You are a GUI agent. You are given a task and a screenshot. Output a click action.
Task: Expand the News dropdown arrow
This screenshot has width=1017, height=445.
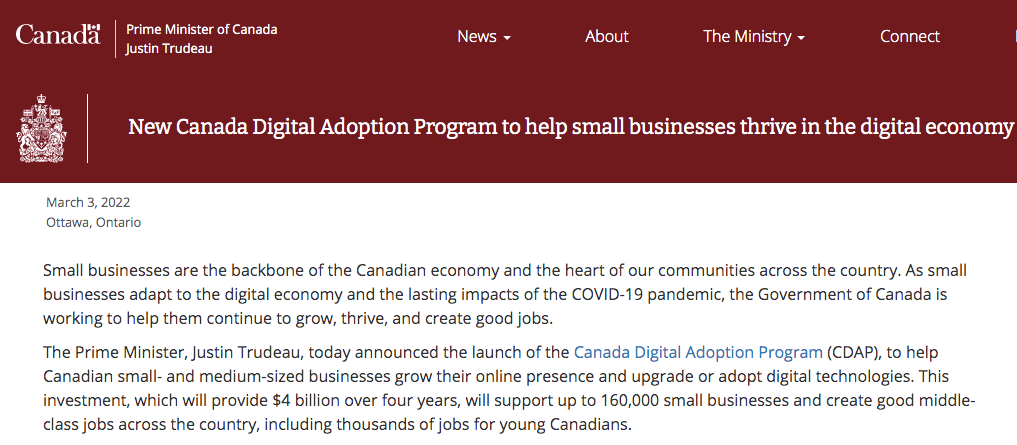[x=507, y=38]
